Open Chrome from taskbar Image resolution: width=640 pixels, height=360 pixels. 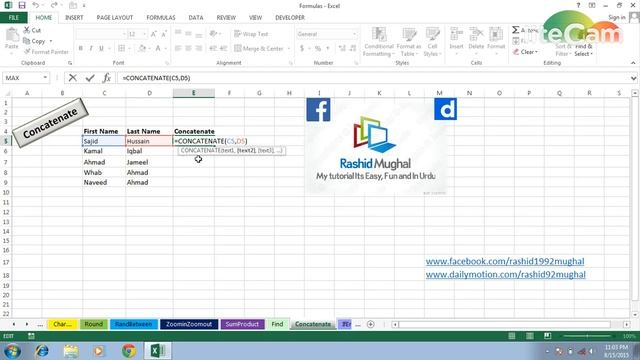point(129,351)
